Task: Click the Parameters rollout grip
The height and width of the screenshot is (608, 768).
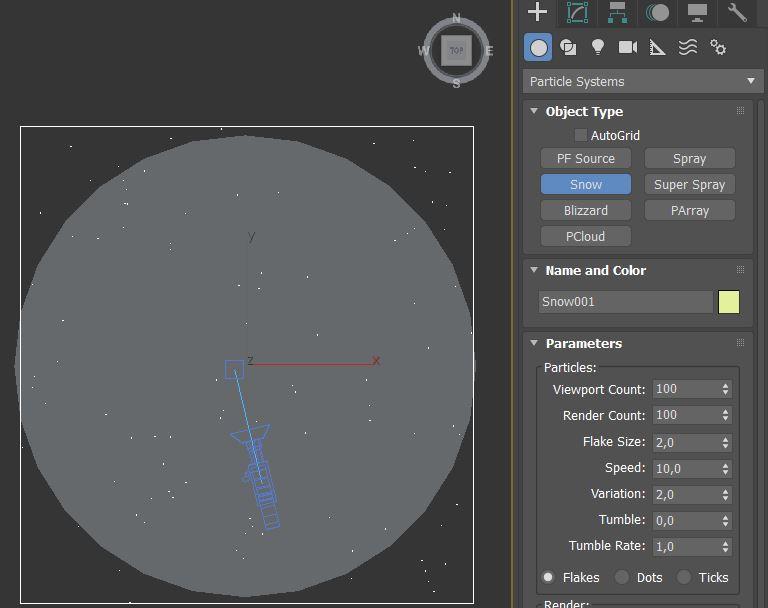Action: point(741,343)
